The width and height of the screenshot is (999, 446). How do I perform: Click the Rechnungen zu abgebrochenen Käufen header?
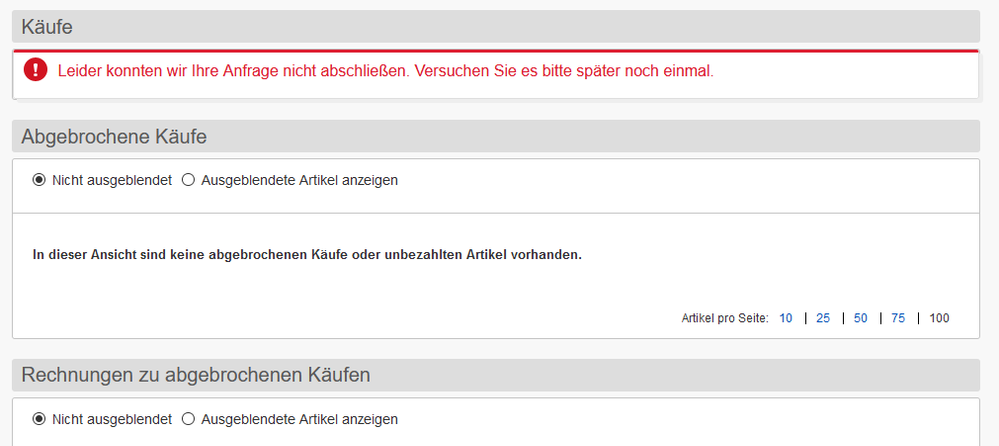(x=196, y=375)
